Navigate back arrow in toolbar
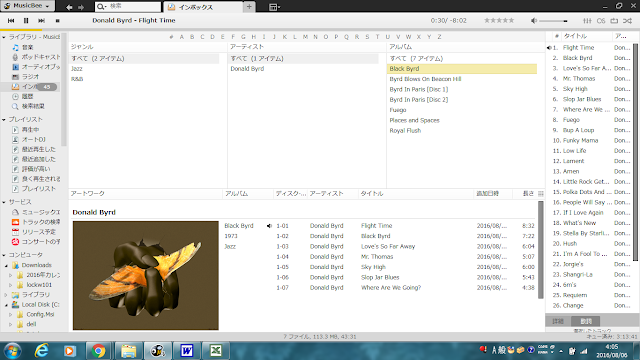Viewport: 640px width, 360px height. pos(69,7)
